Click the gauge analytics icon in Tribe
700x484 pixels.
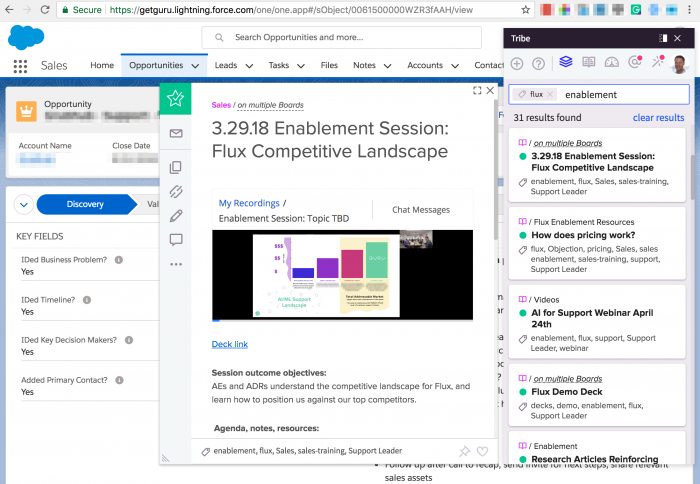point(612,62)
